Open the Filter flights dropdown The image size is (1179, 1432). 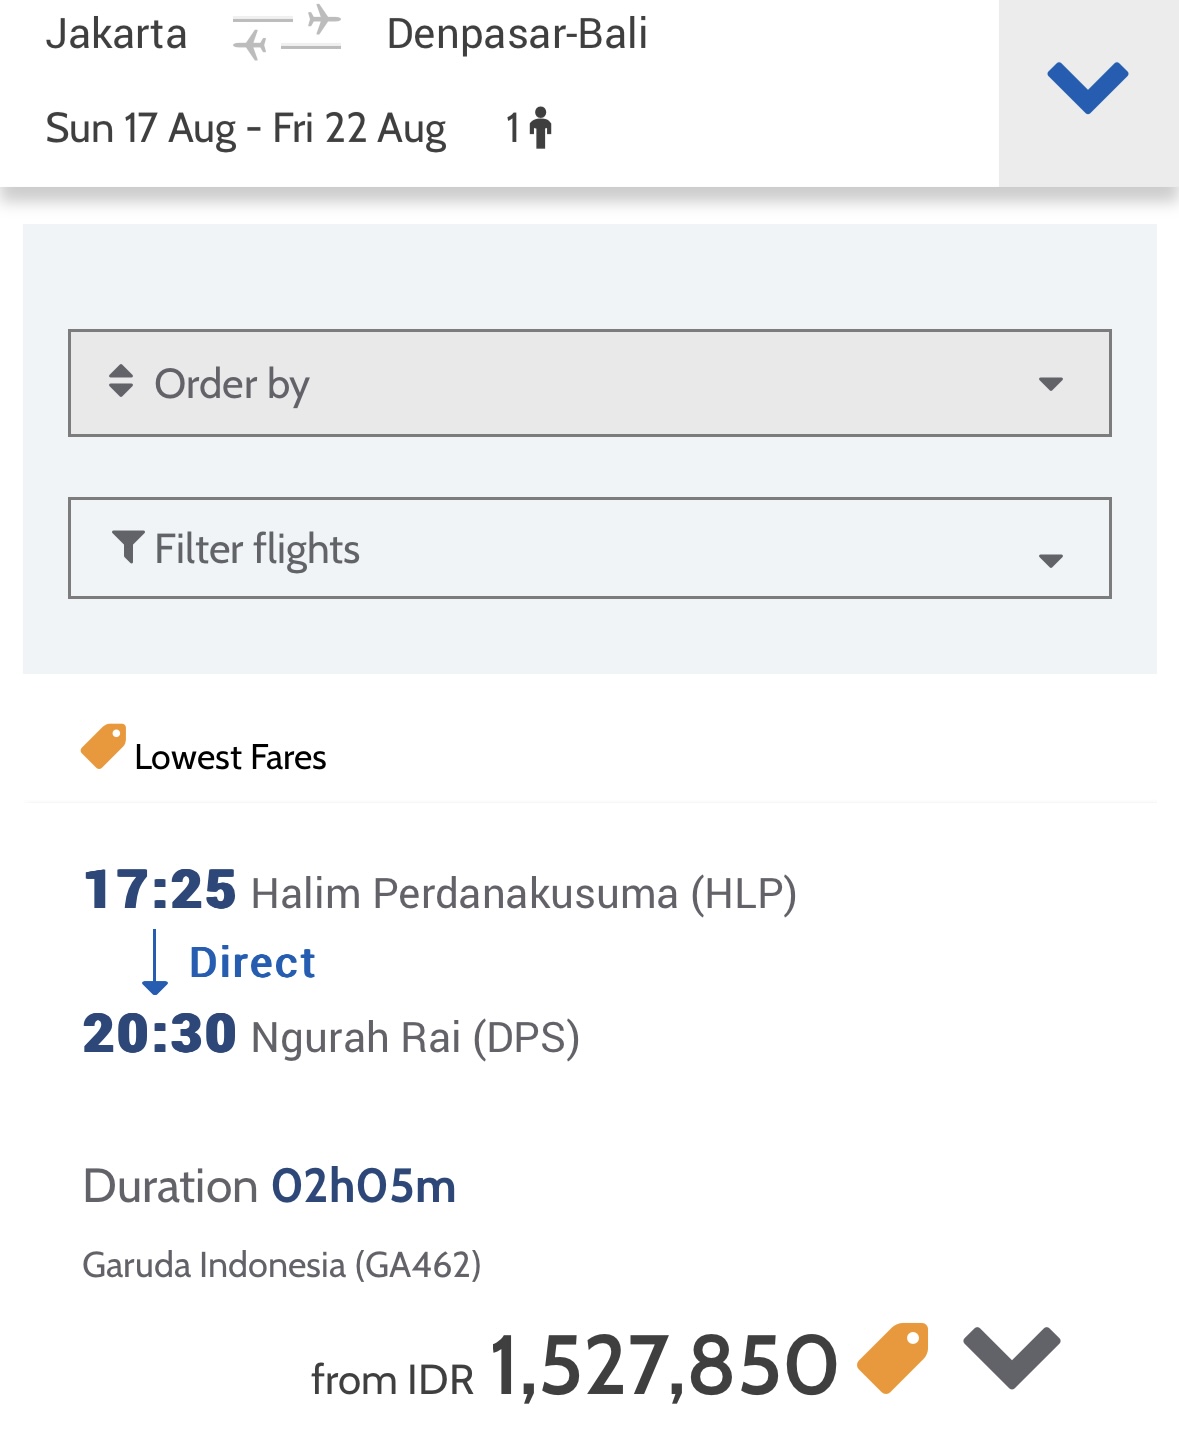(589, 548)
